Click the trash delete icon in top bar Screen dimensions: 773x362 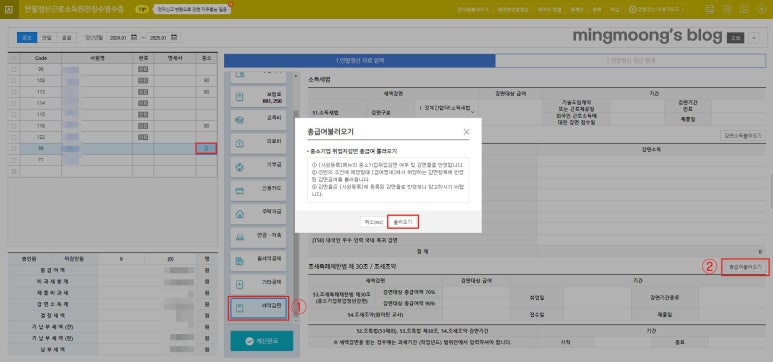pos(727,9)
